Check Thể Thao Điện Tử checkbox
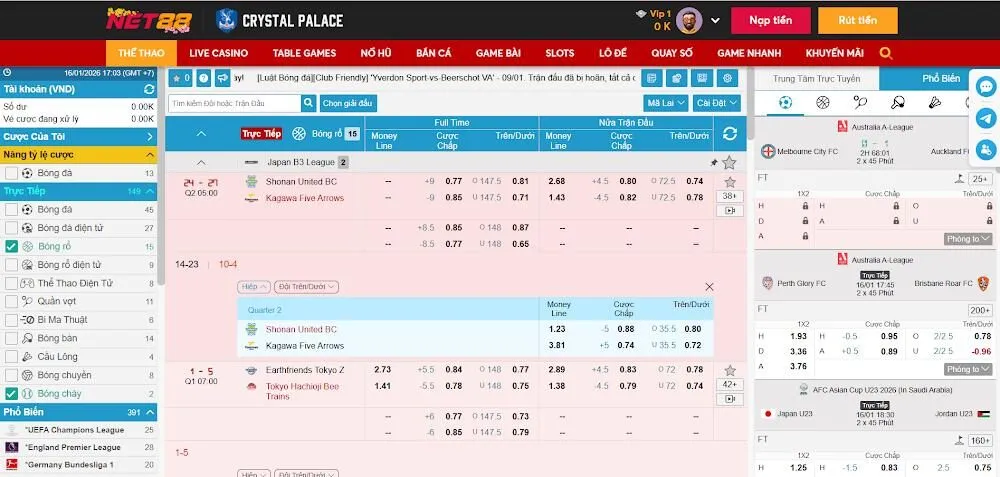The height and width of the screenshot is (477, 1000). coord(11,283)
